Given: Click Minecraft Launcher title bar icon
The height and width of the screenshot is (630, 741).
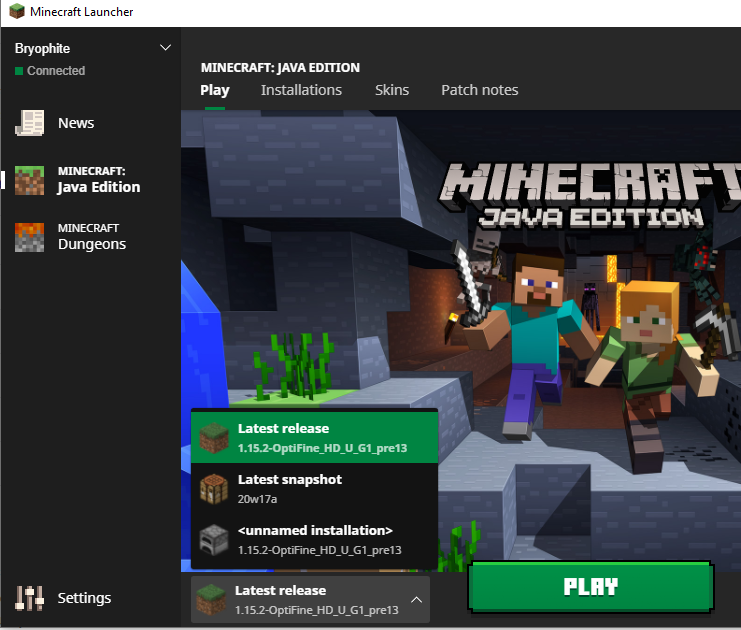Looking at the screenshot, I should click(x=15, y=12).
